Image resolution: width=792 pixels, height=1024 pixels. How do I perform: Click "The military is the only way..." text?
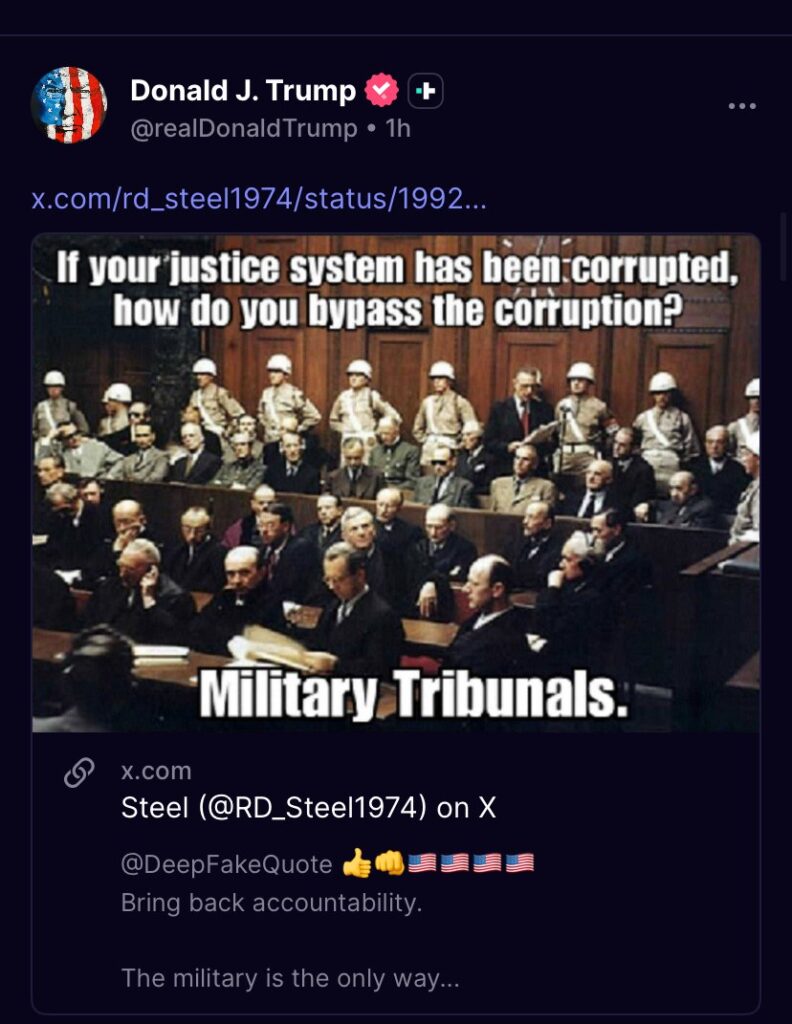click(x=291, y=978)
